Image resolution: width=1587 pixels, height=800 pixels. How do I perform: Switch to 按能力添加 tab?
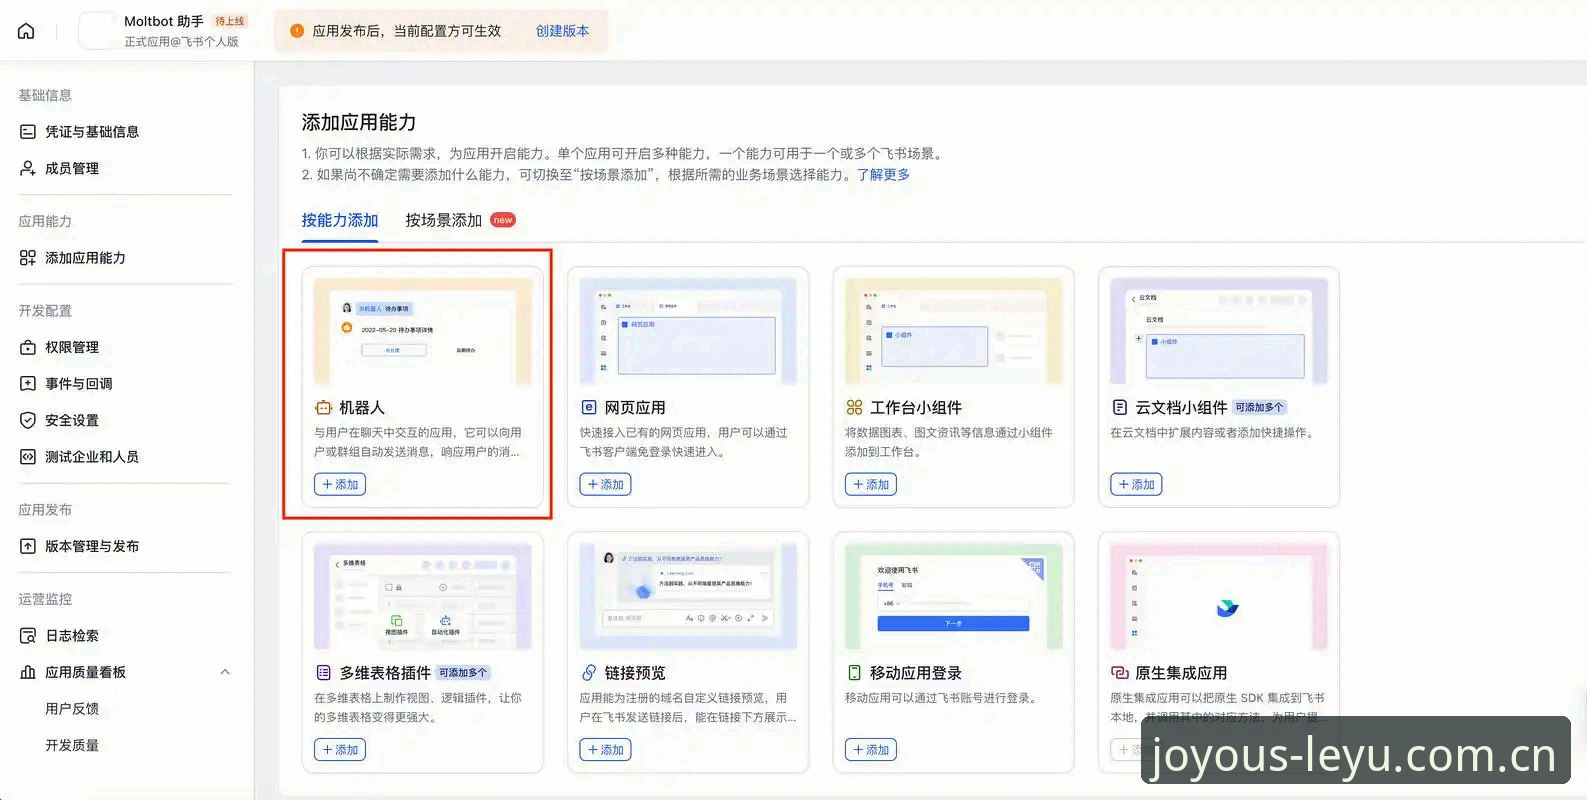[340, 220]
